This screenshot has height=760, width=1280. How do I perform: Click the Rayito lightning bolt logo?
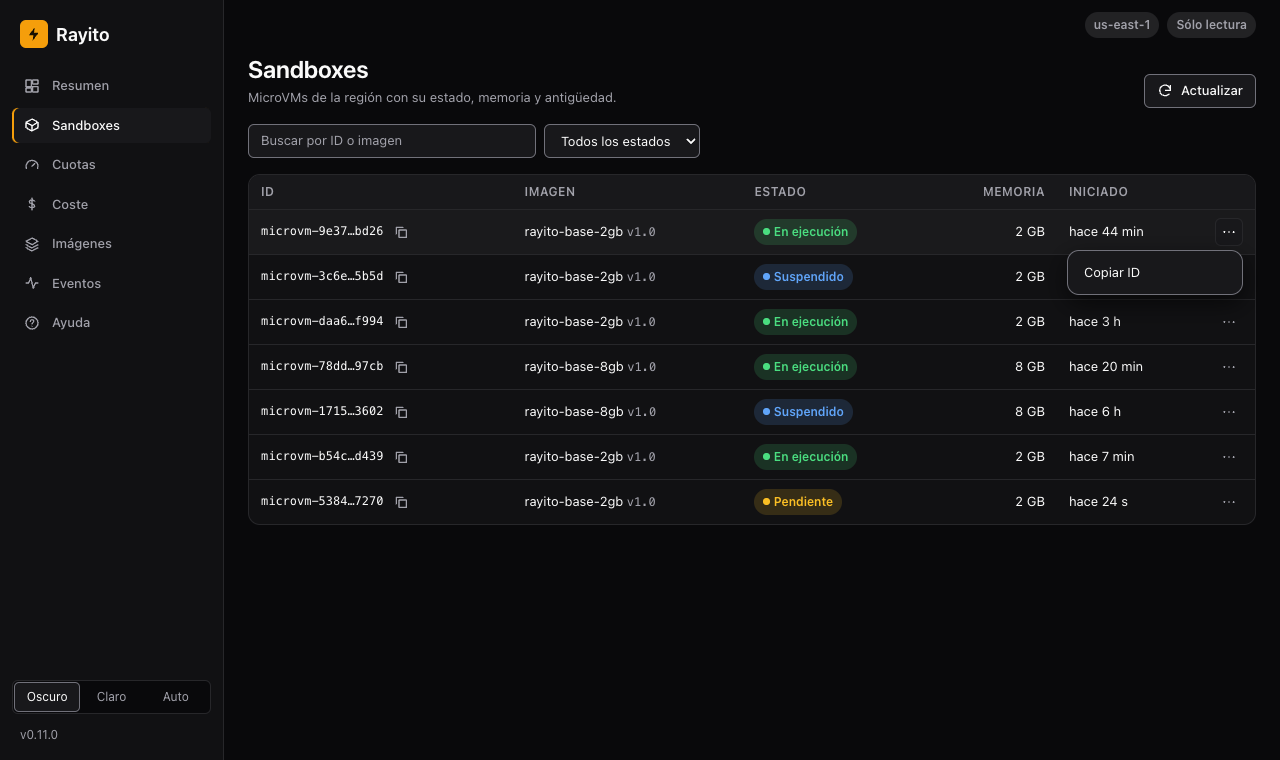34,34
